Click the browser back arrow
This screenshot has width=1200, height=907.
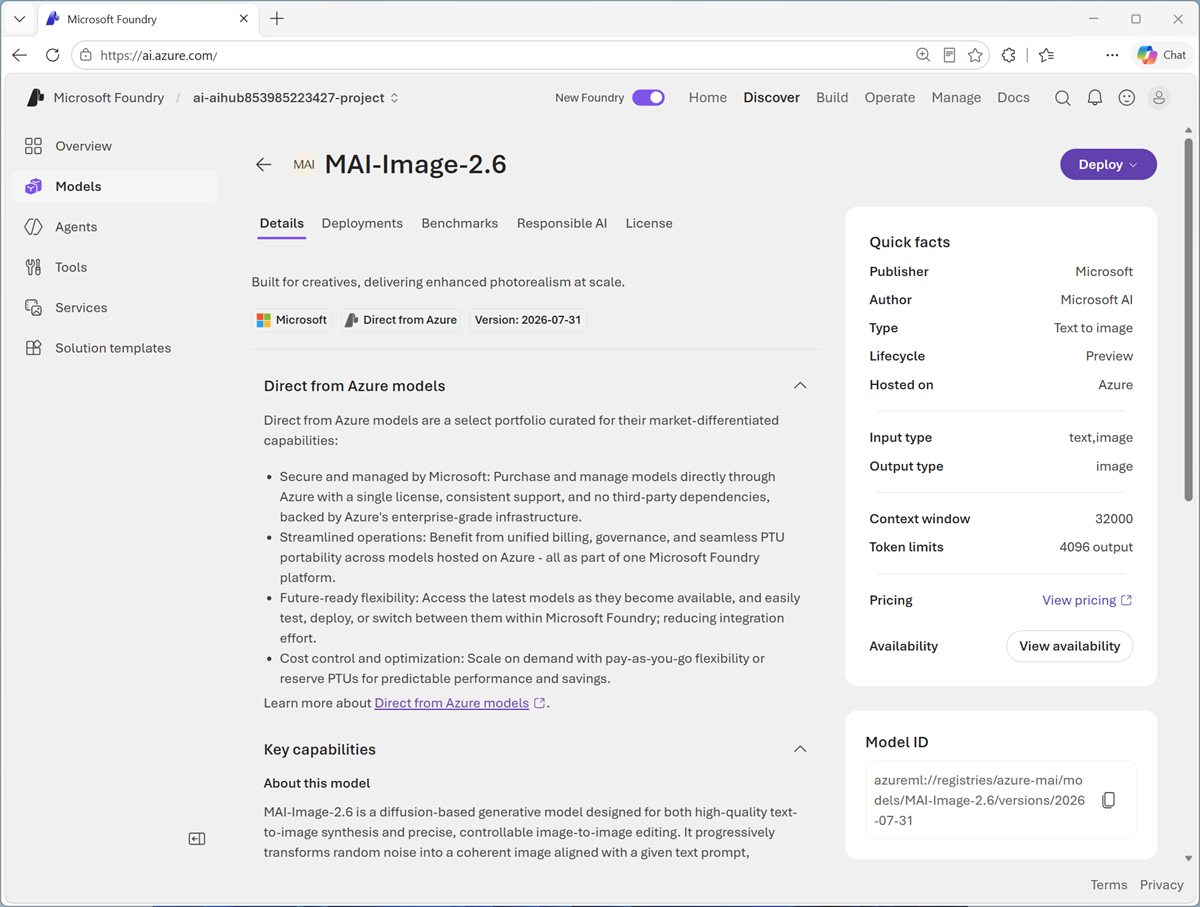[x=20, y=55]
